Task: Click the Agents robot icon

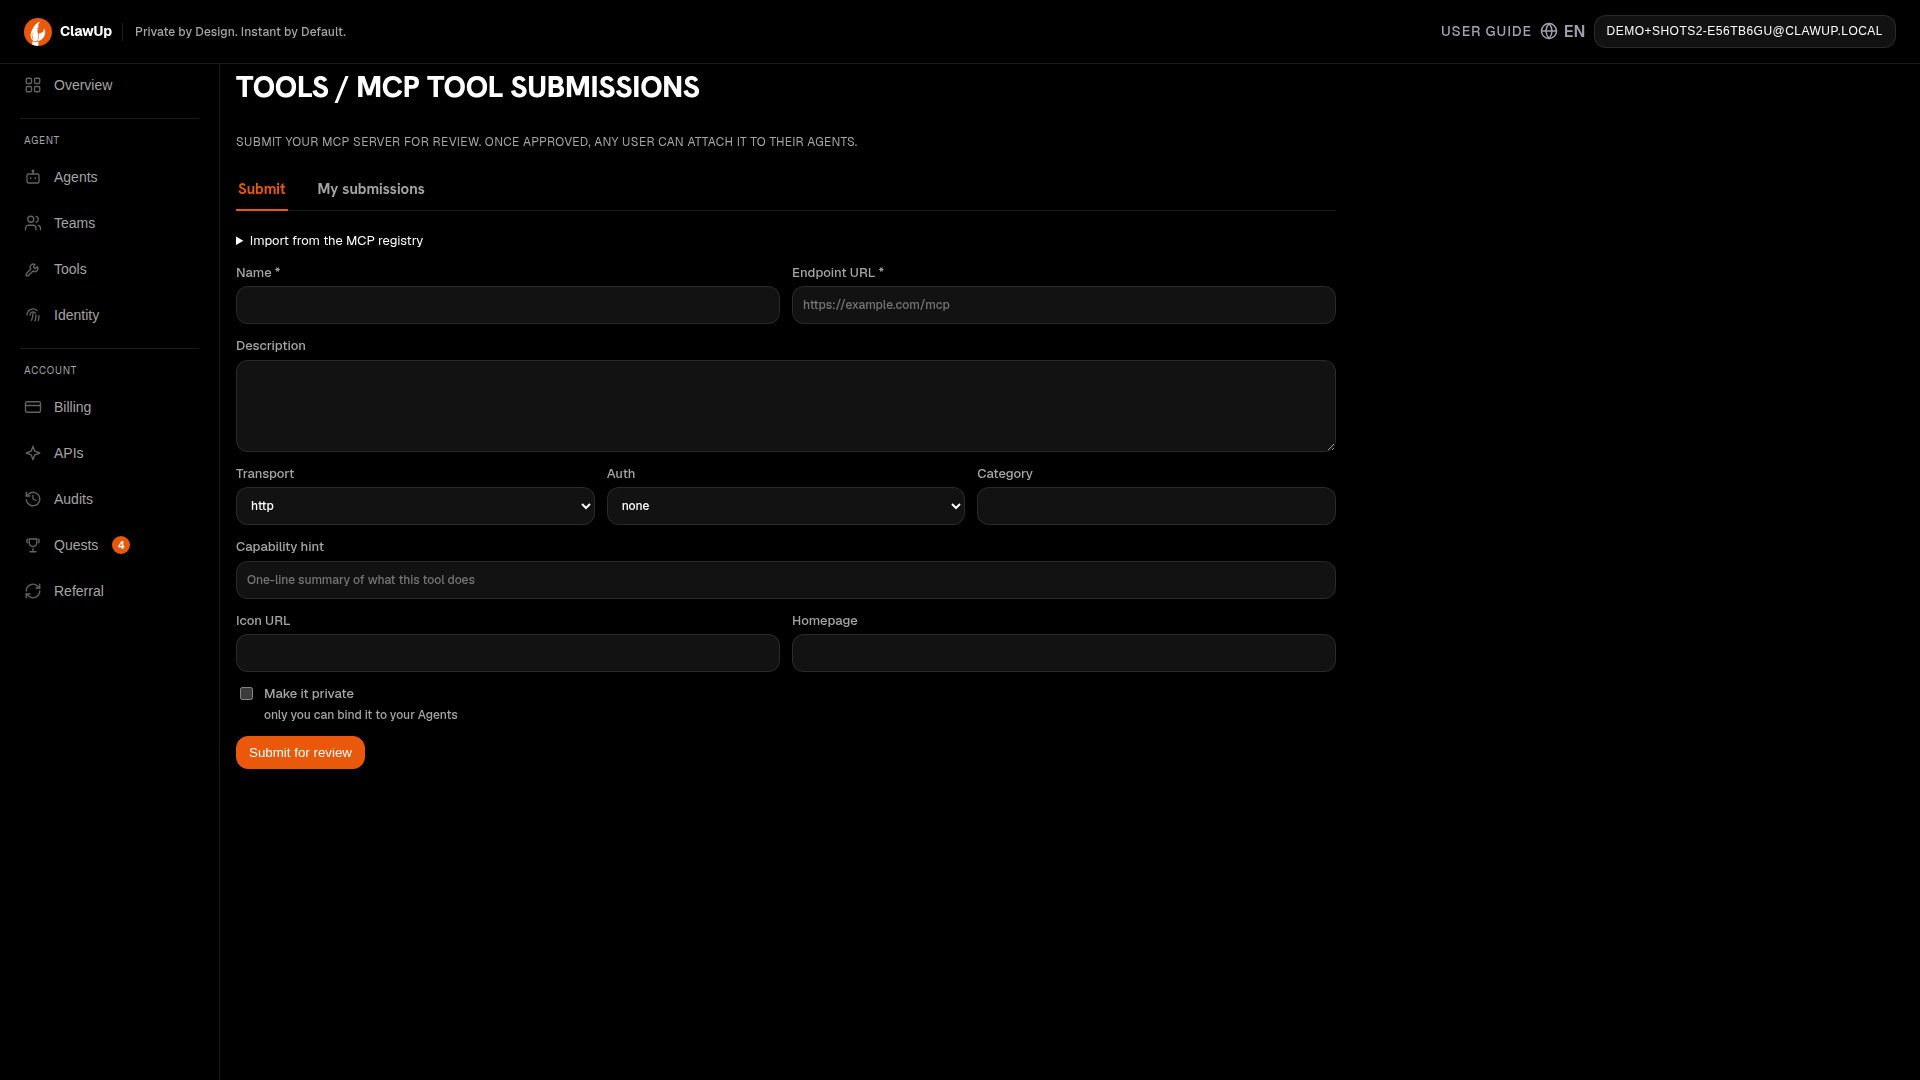Action: 33,177
